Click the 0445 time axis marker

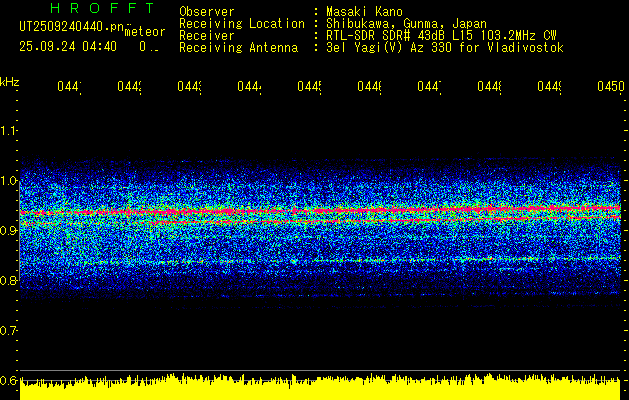tap(309, 86)
